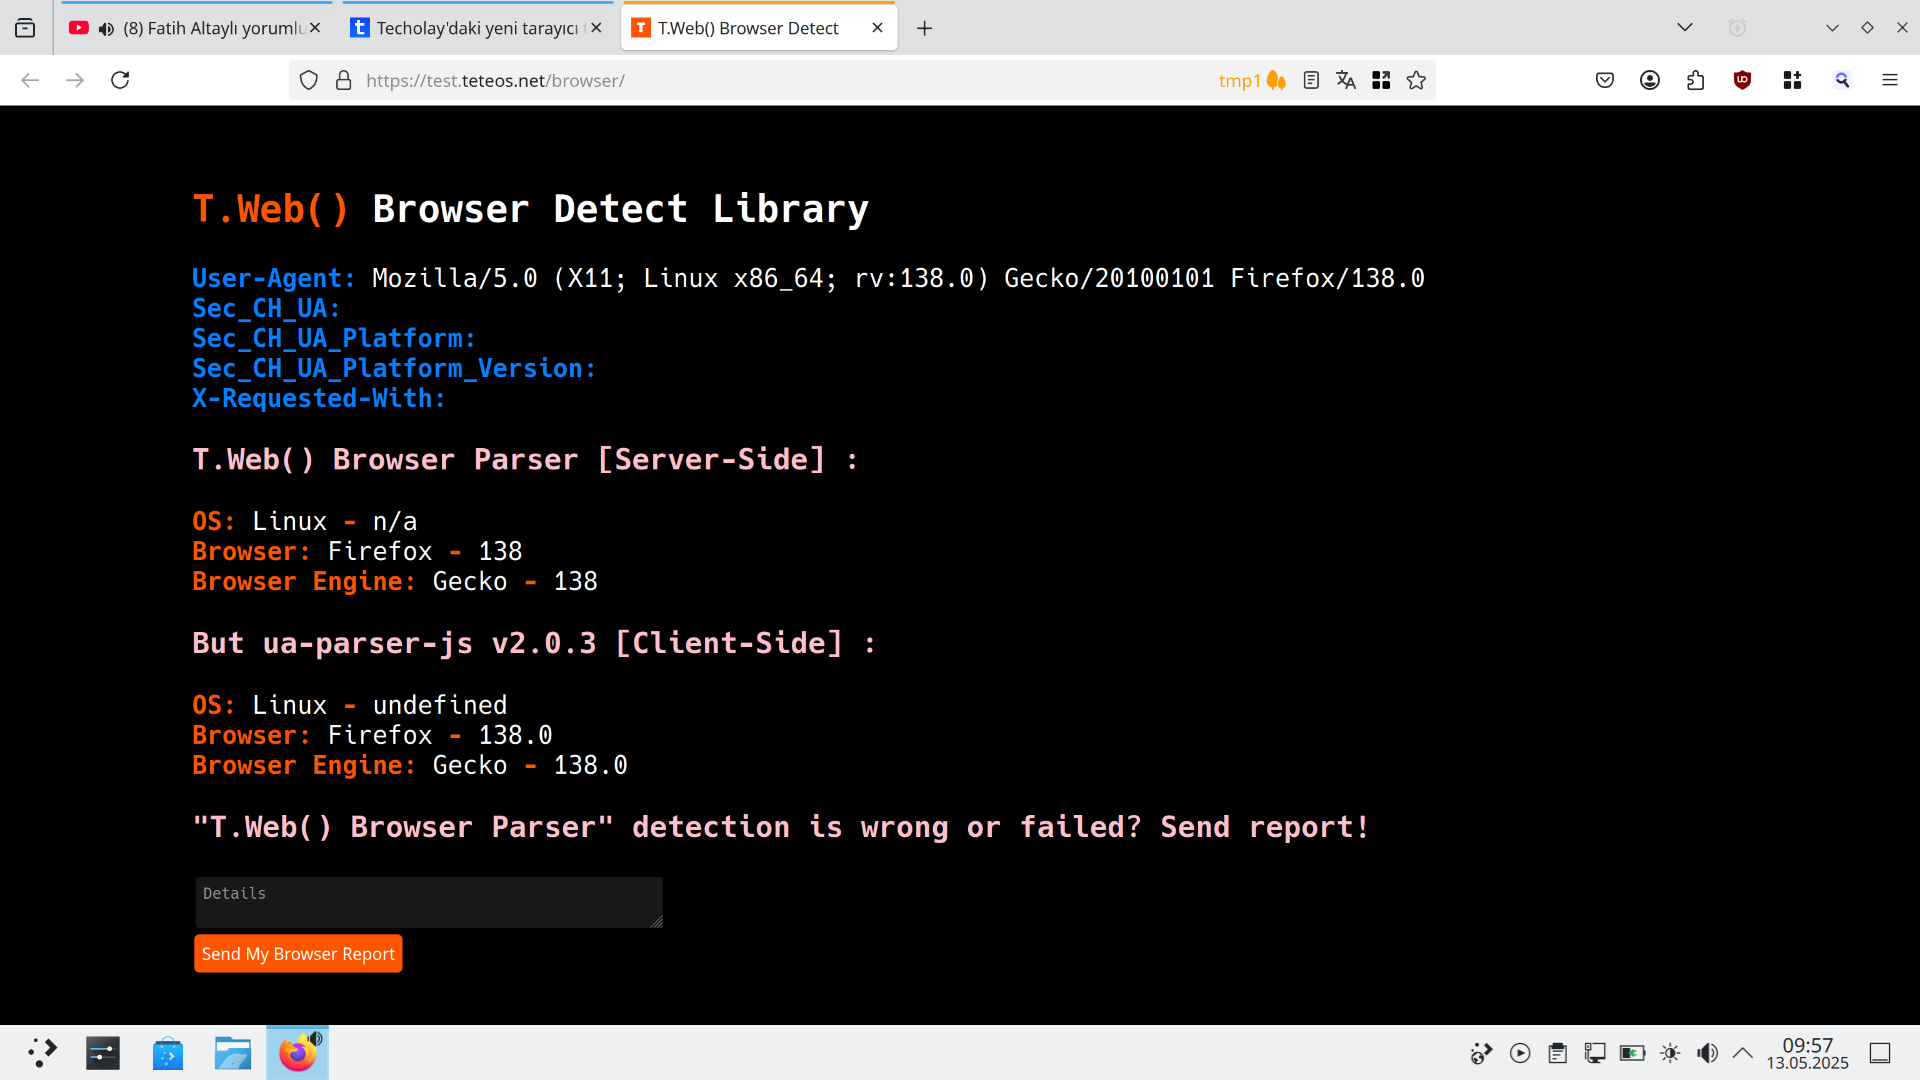Image resolution: width=1920 pixels, height=1080 pixels.
Task: Click the tmp1 container label in URL bar
Action: (1252, 80)
